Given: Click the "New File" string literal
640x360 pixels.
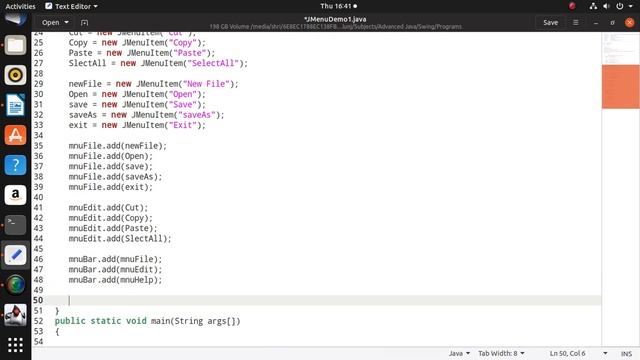Looking at the screenshot, I should tap(206, 84).
